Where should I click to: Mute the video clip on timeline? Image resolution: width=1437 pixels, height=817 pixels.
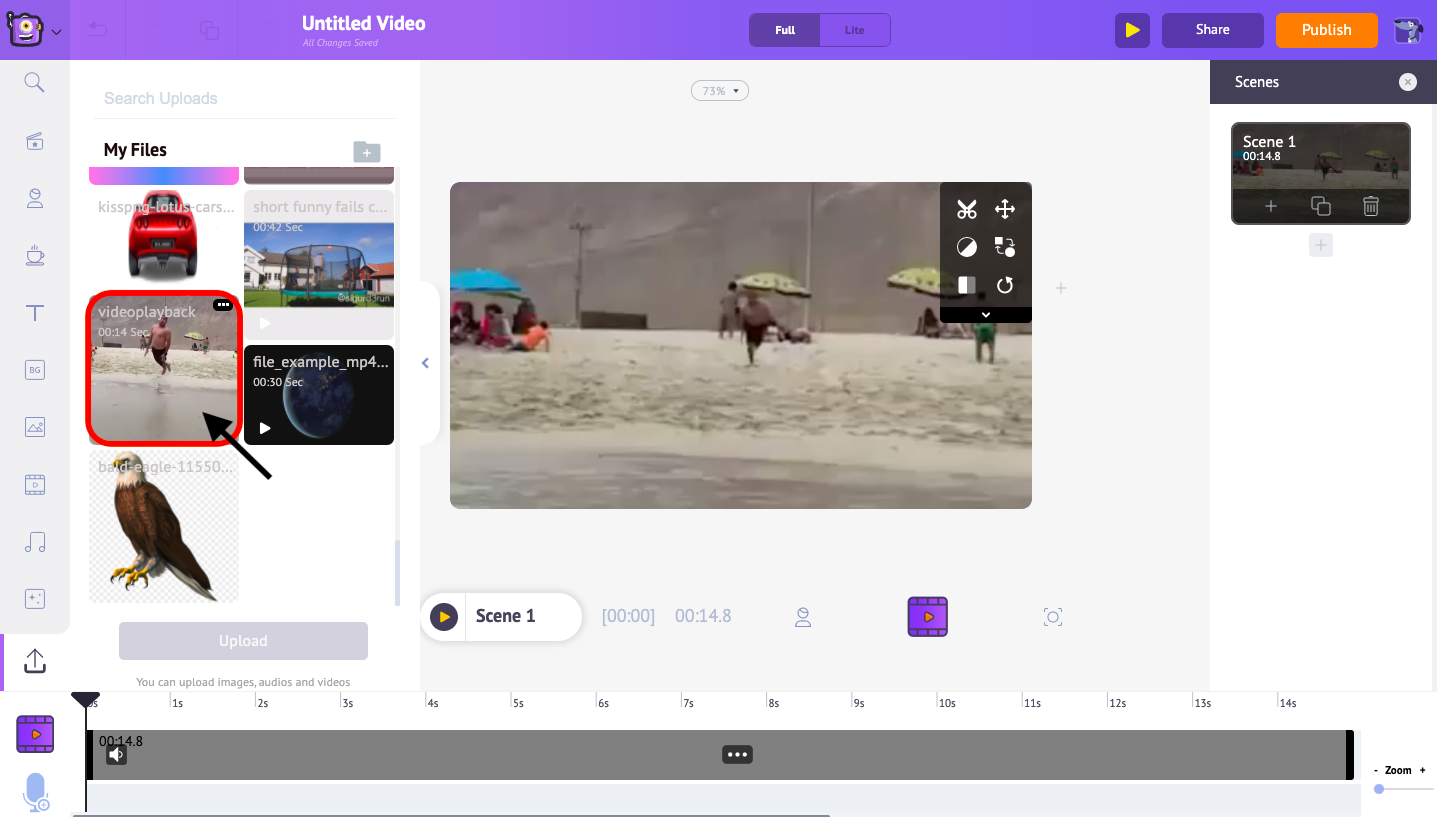[x=117, y=755]
